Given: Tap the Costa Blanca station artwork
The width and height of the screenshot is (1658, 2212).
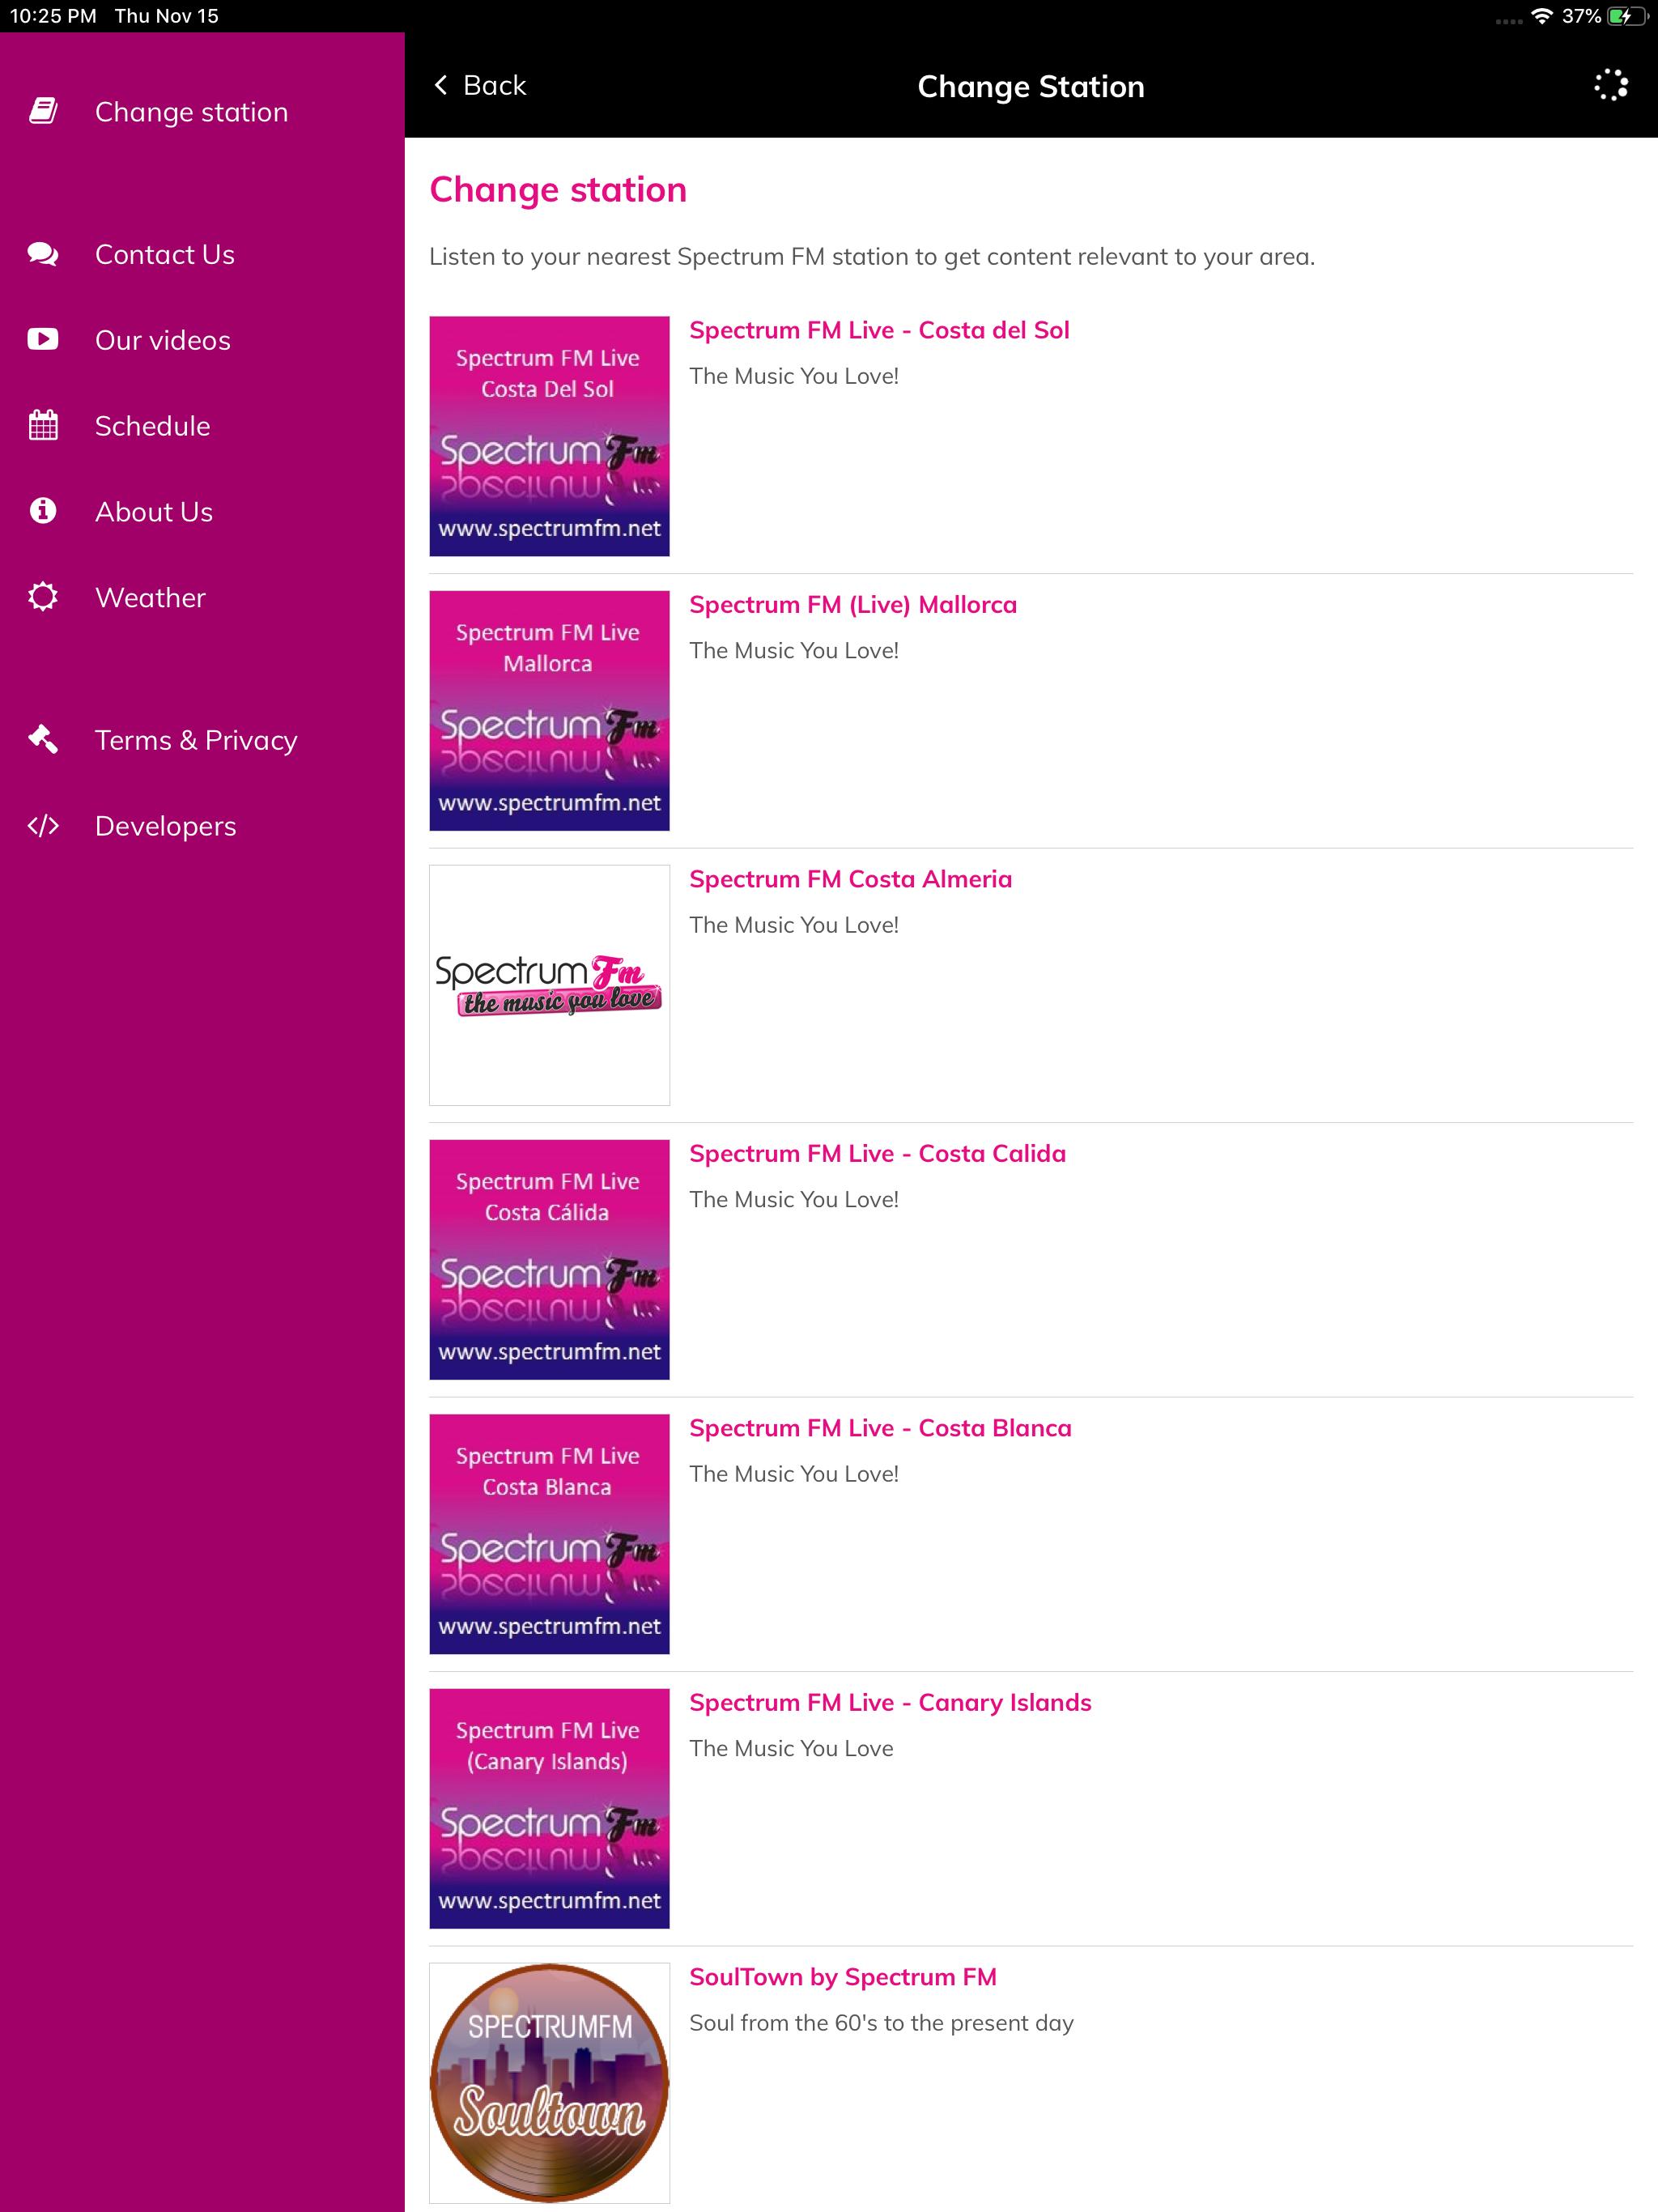Looking at the screenshot, I should pyautogui.click(x=549, y=1534).
